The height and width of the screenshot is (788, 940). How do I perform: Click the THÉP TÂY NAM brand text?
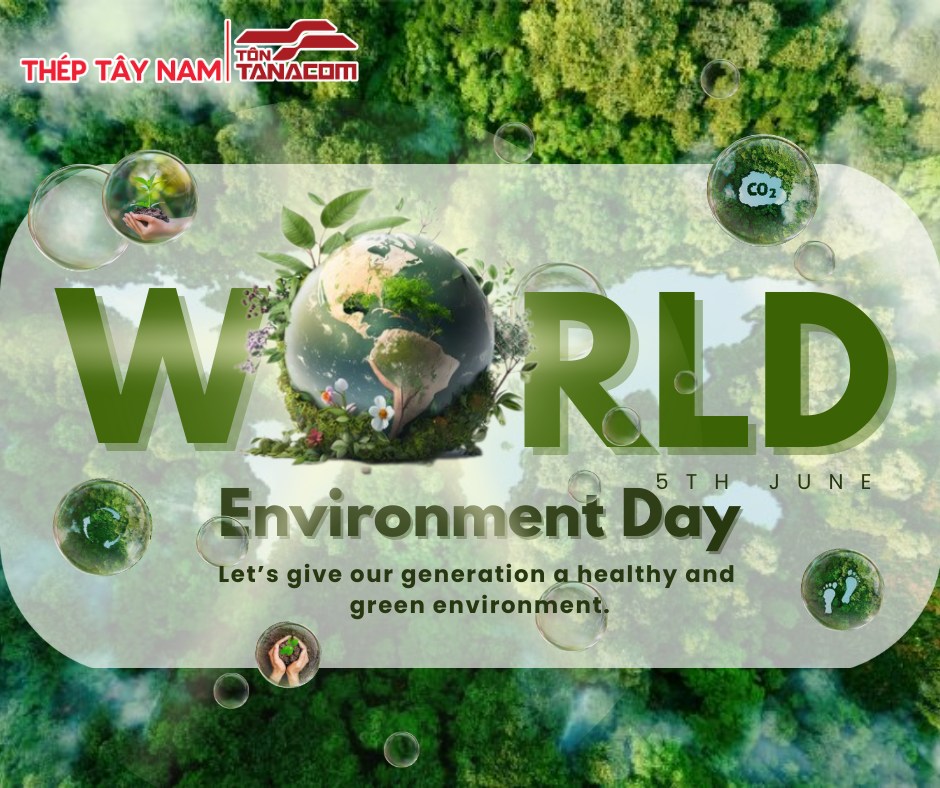click(x=118, y=70)
